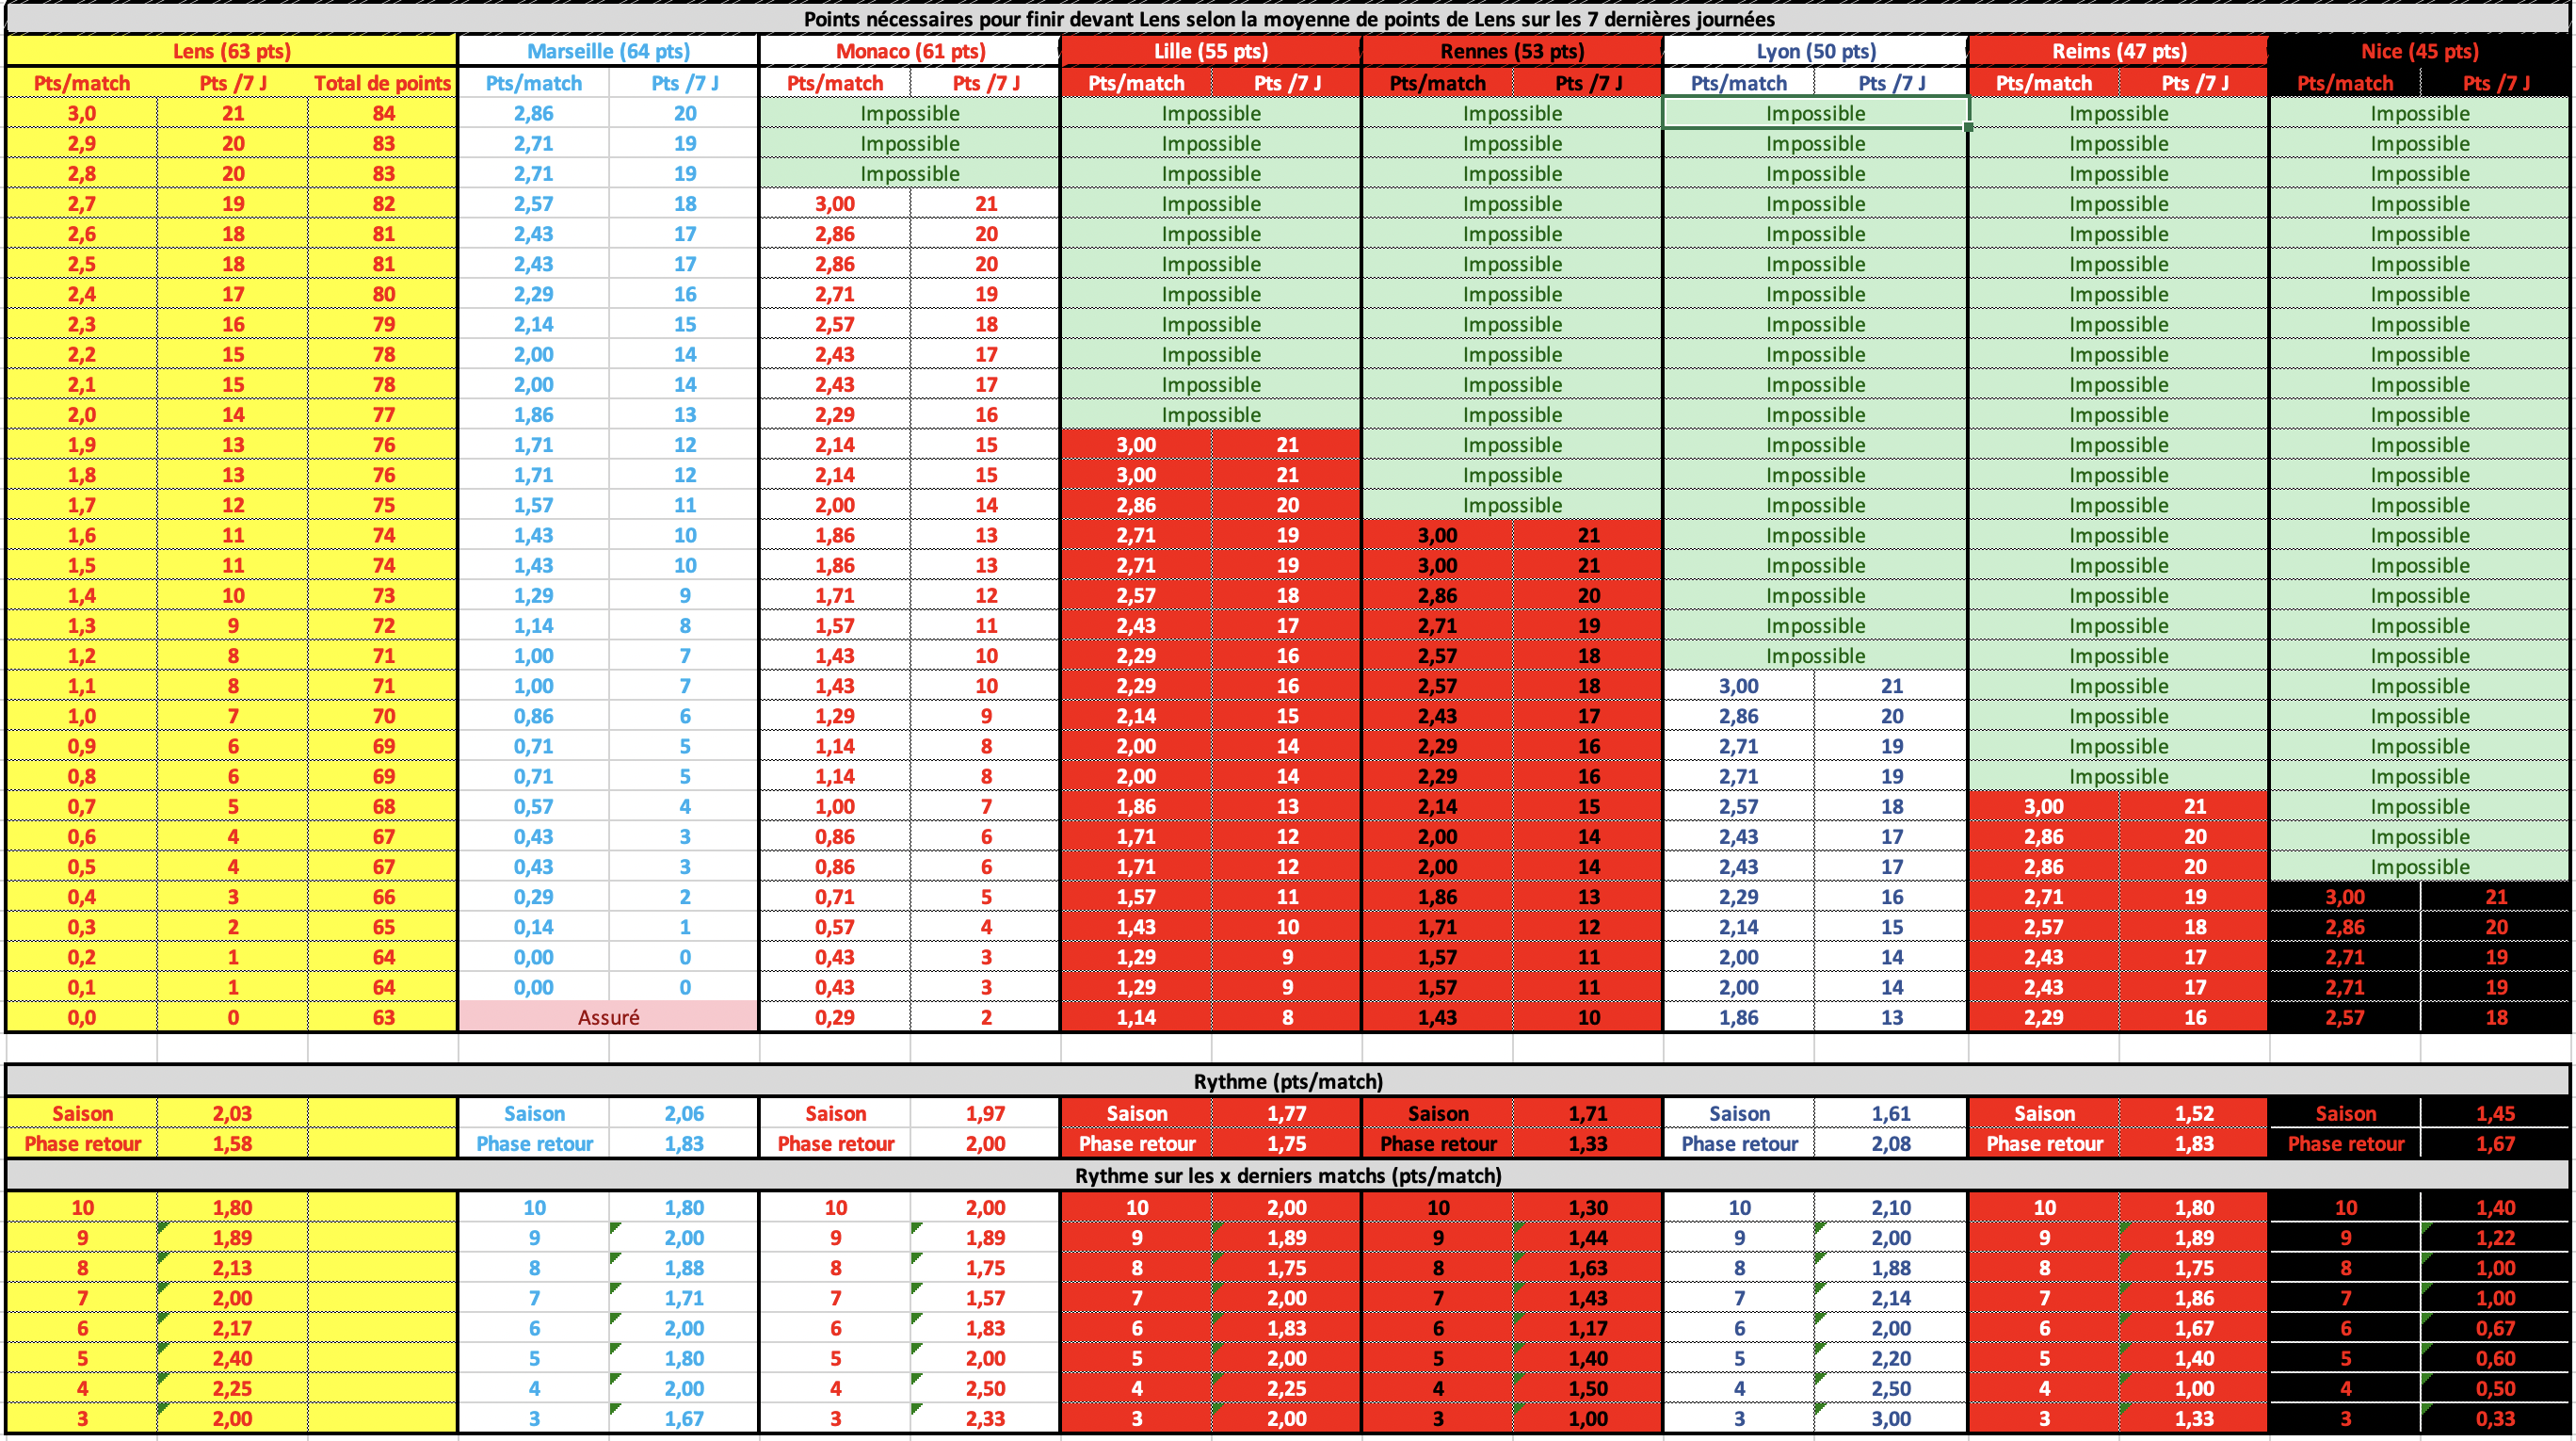The width and height of the screenshot is (2576, 1441).
Task: Click the "Total de points" column header
Action: pos(382,83)
